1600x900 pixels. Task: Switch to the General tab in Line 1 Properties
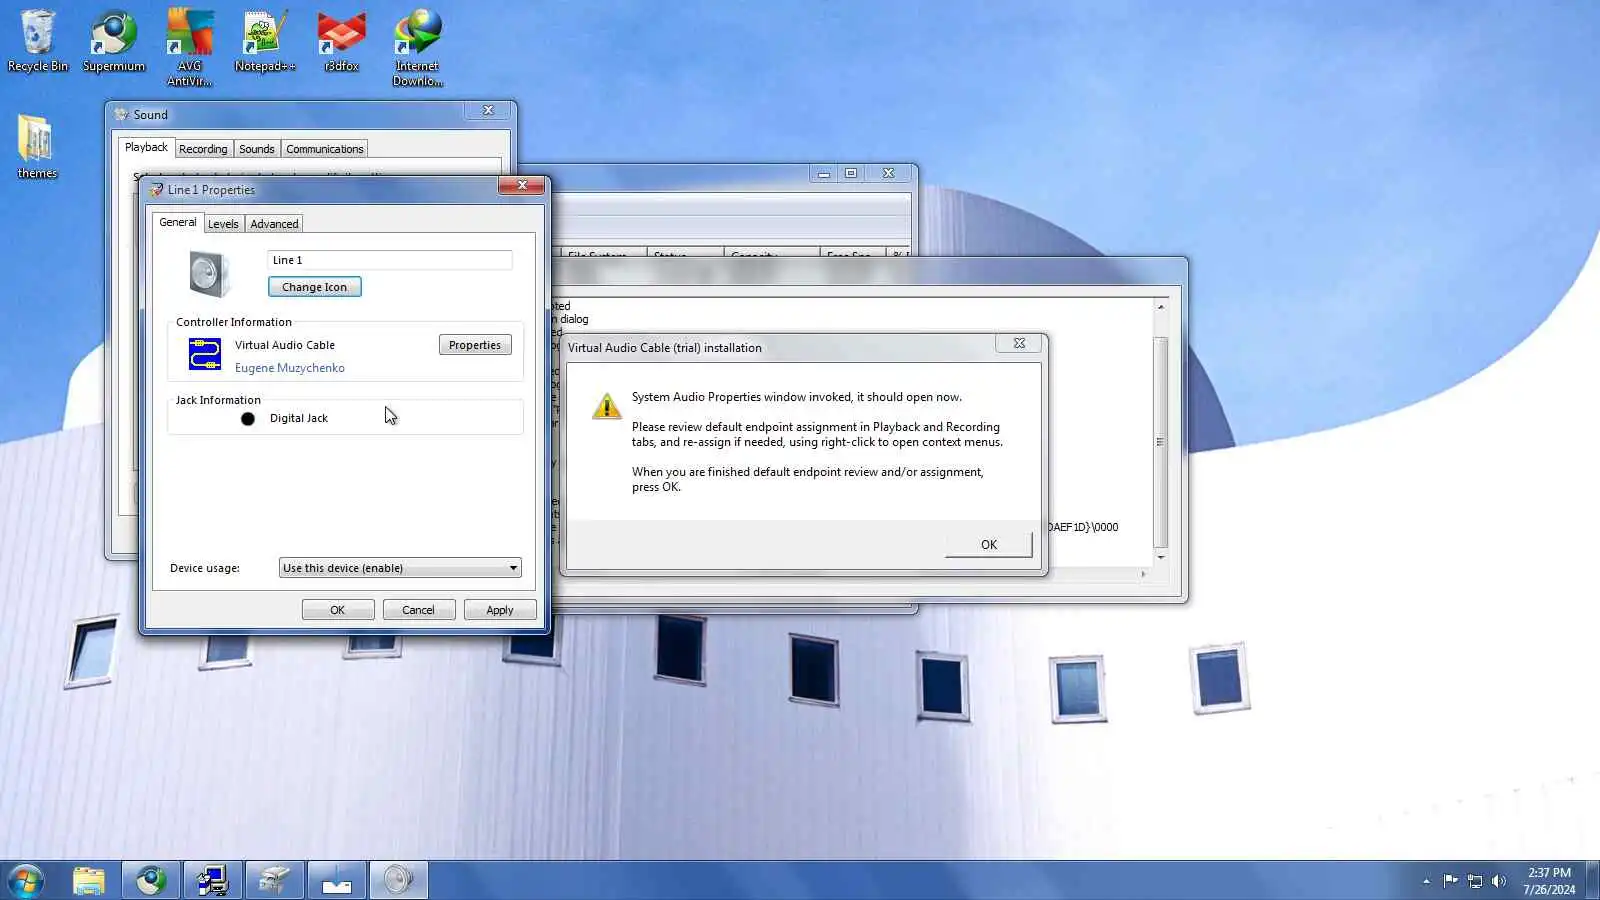[x=178, y=223]
